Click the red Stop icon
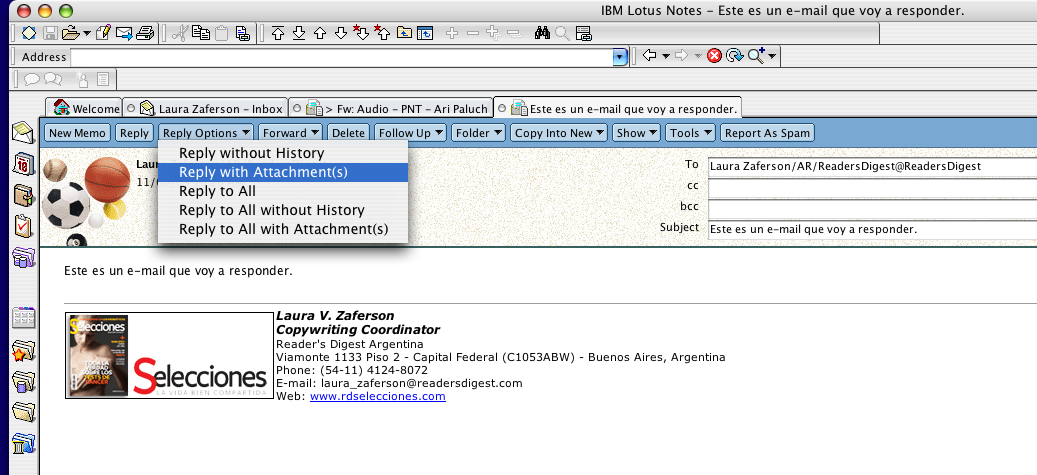This screenshot has height=475, width=1037. pyautogui.click(x=714, y=56)
